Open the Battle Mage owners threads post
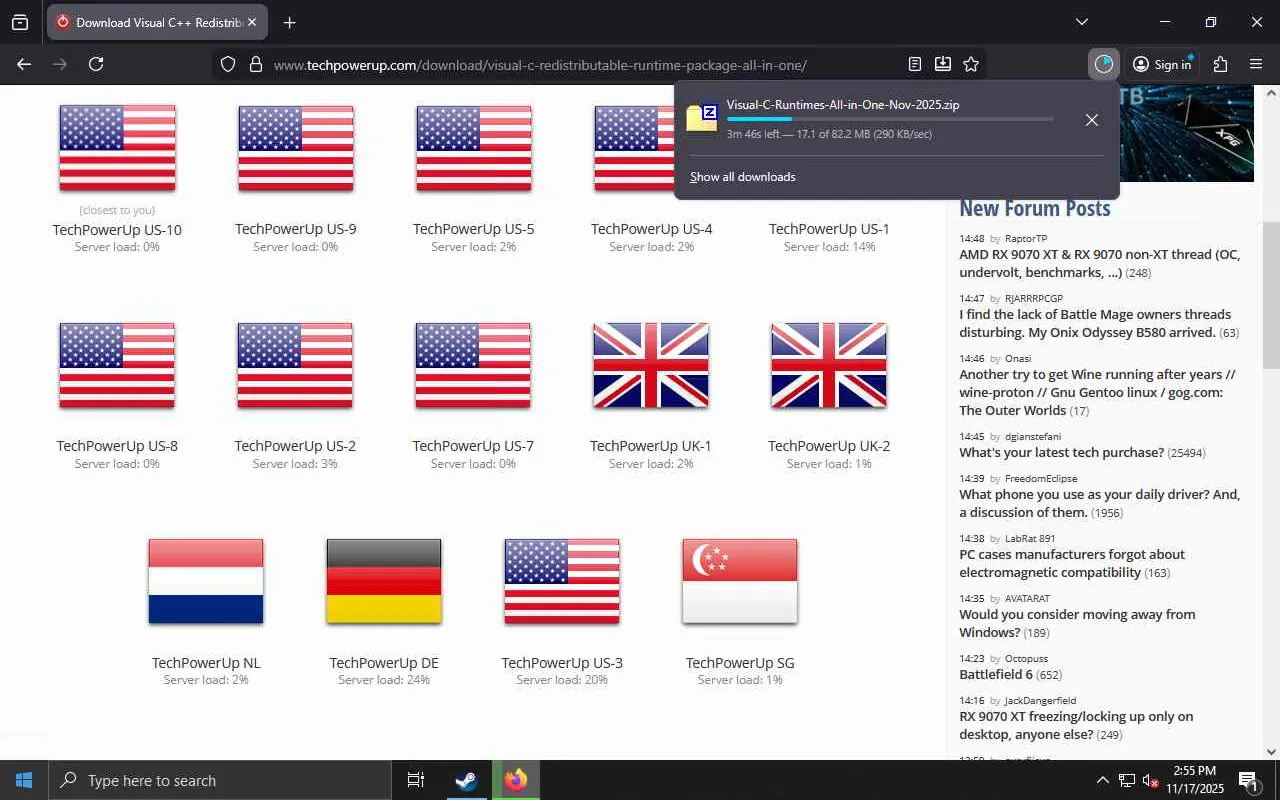Screen dimensions: 1280x800 1095,323
